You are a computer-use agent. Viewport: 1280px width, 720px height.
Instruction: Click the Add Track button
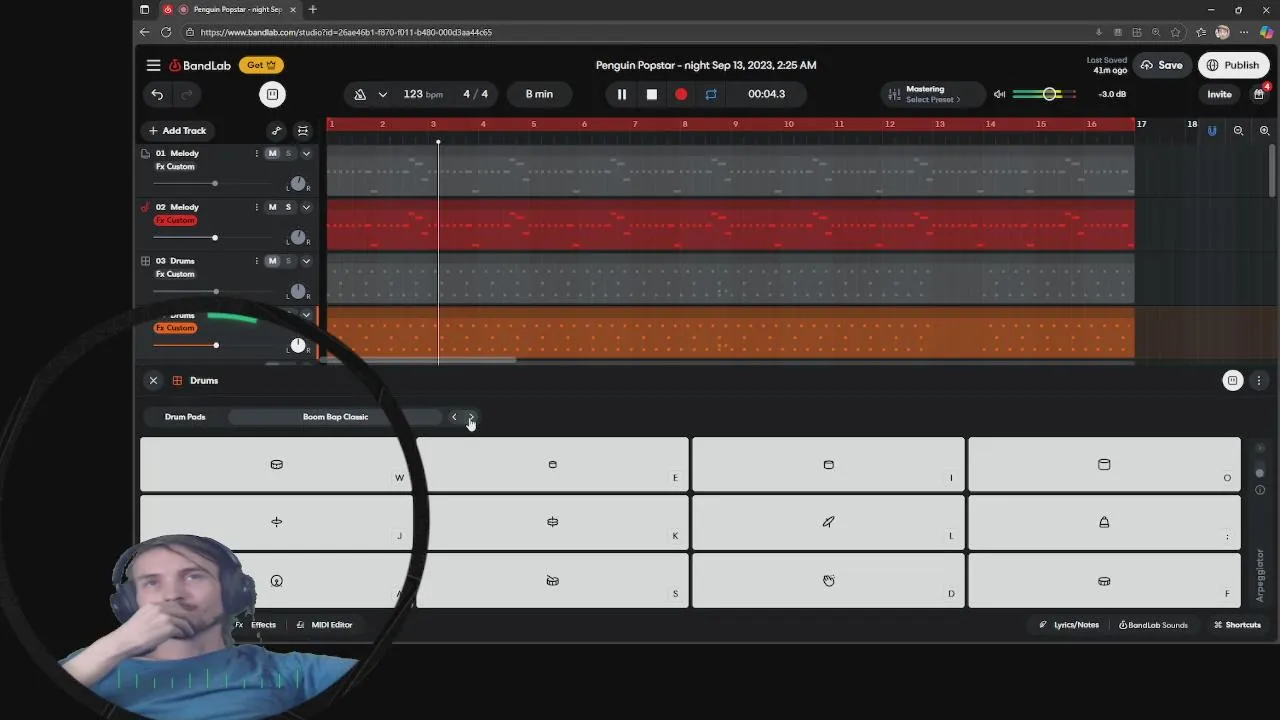pos(177,130)
